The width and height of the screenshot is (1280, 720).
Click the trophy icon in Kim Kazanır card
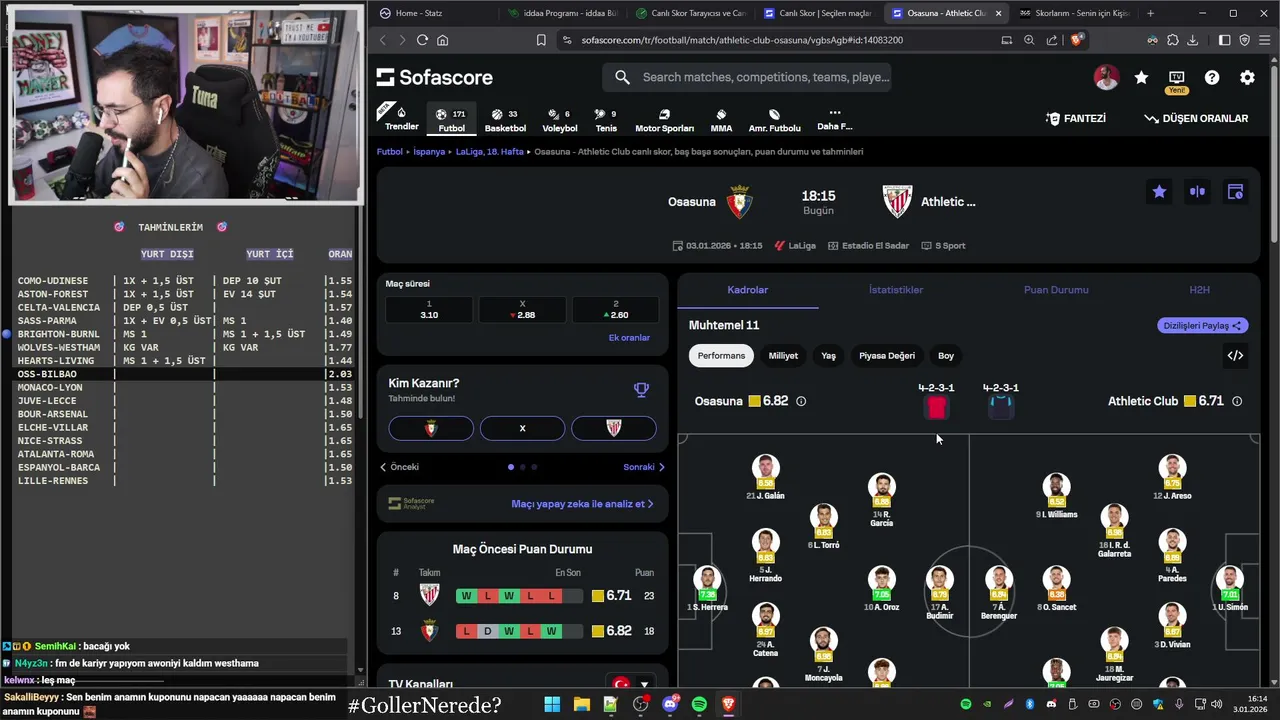tap(641, 390)
